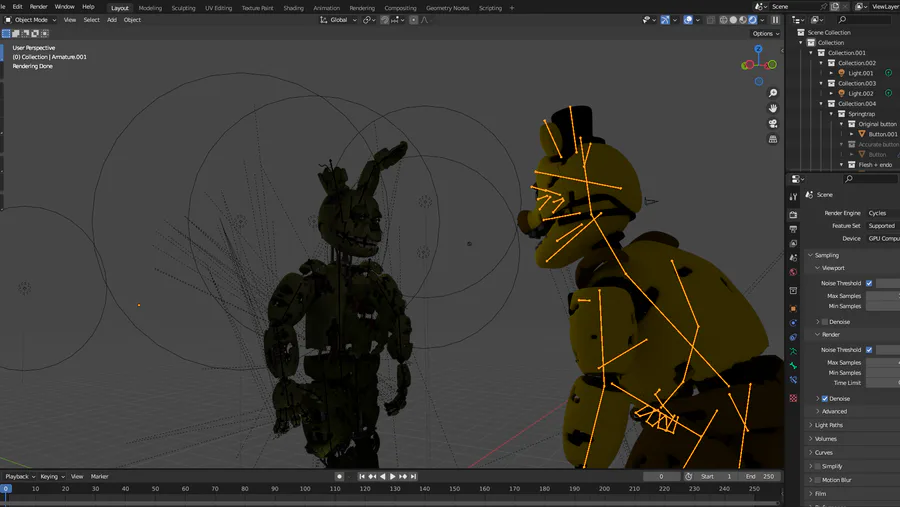The height and width of the screenshot is (507, 900).
Task: Open the Options dropdown in viewport
Action: point(766,34)
